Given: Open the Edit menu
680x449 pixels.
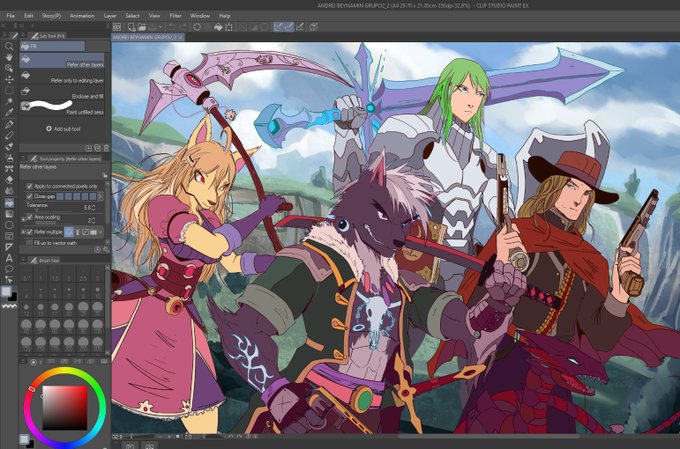Looking at the screenshot, I should 29,16.
